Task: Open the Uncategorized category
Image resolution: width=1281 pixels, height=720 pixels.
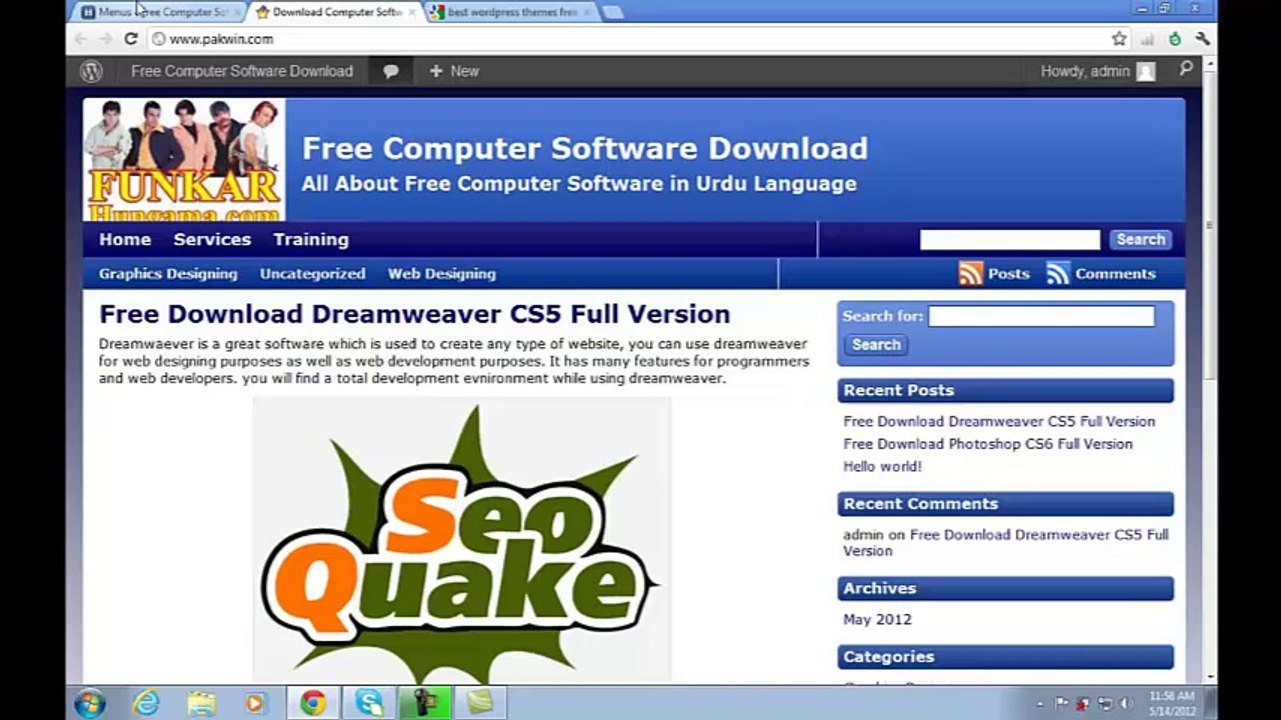Action: pyautogui.click(x=313, y=273)
